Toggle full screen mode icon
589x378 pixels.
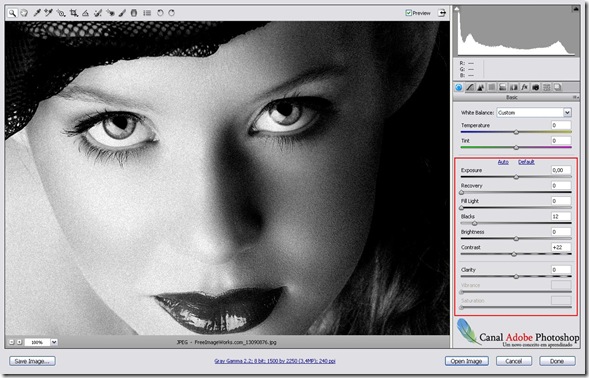point(442,13)
